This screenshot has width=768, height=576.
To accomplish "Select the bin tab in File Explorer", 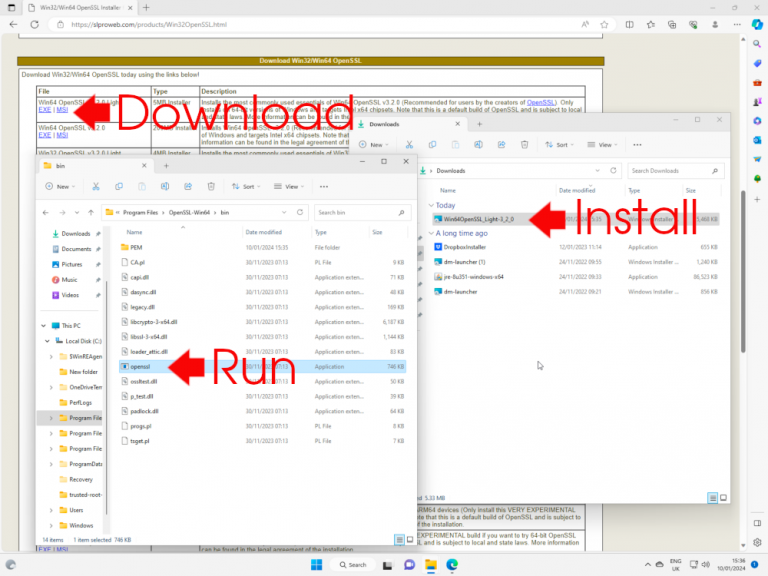I will point(96,166).
